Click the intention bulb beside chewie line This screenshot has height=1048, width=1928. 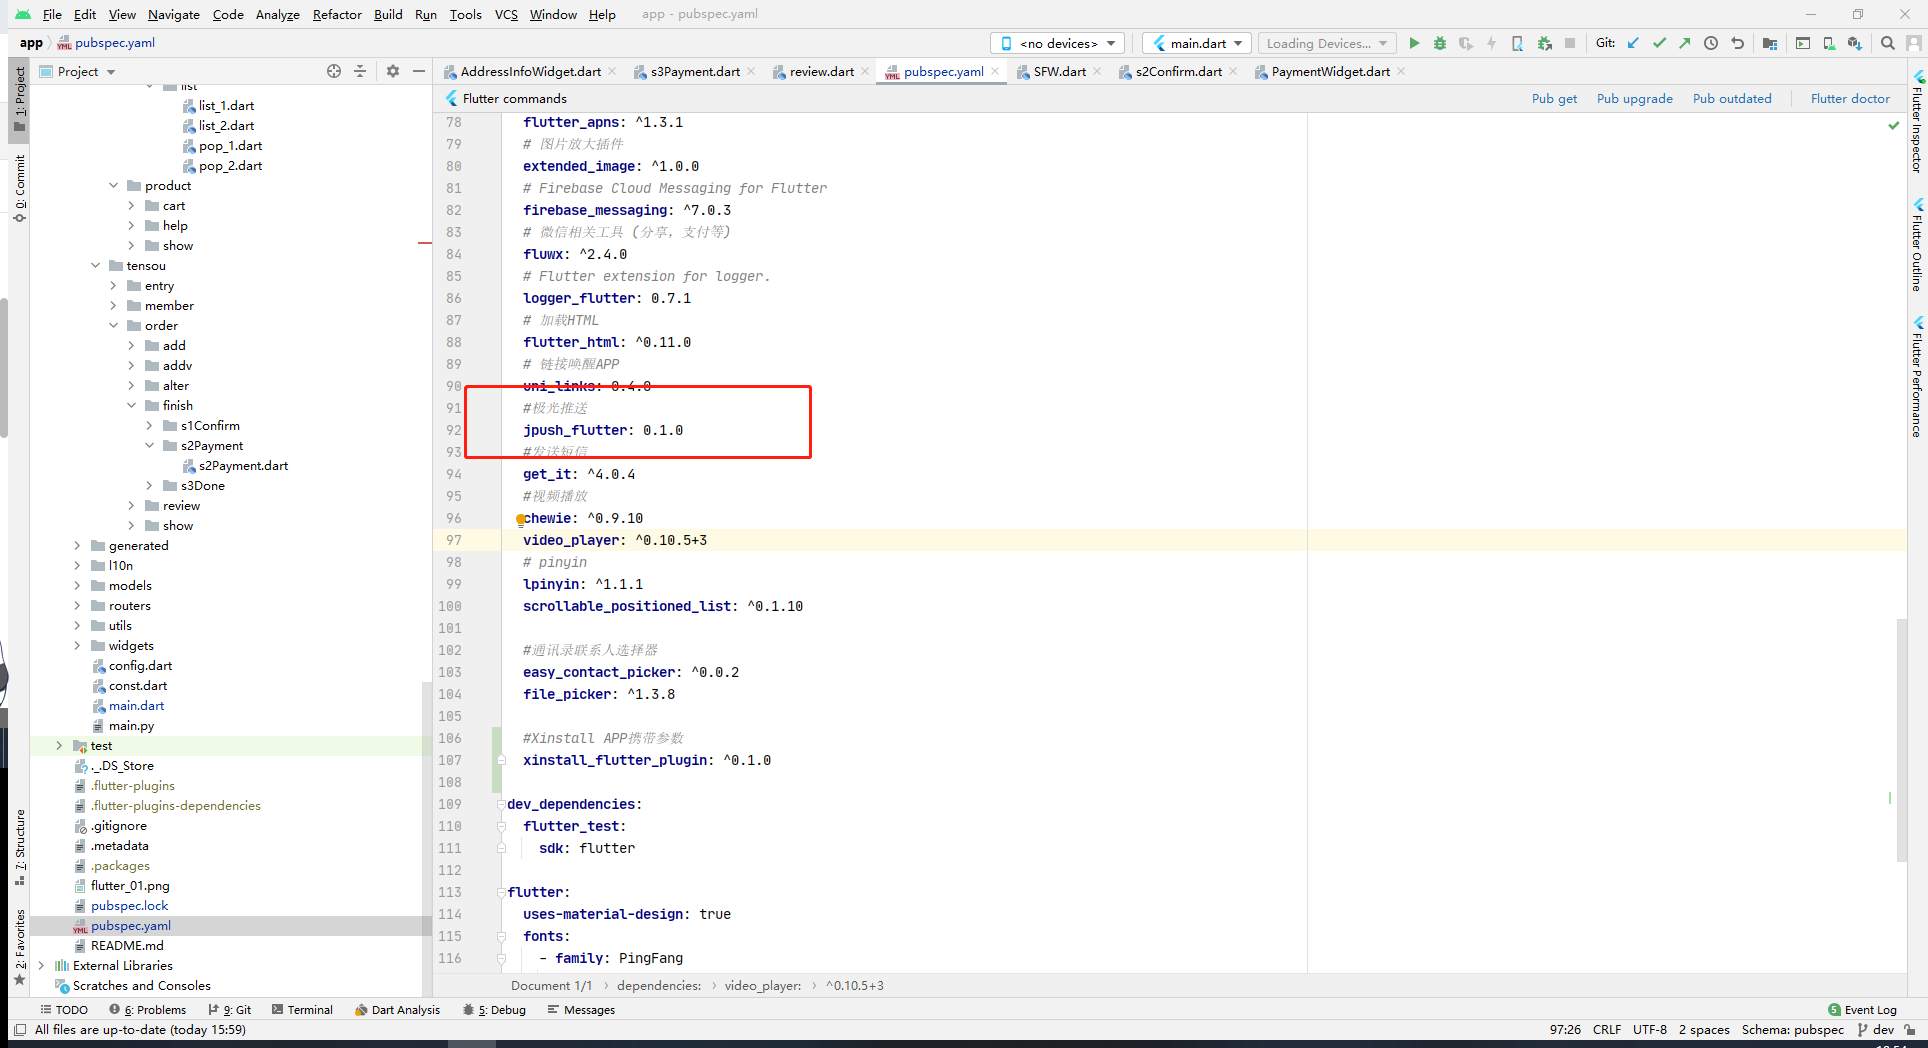(x=520, y=519)
